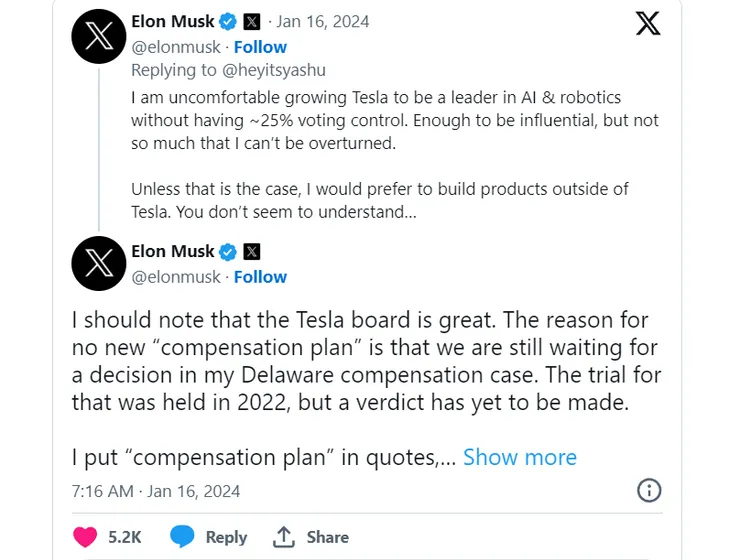Click verified badge on the main tweet
The height and width of the screenshot is (560, 740).
coord(228,251)
